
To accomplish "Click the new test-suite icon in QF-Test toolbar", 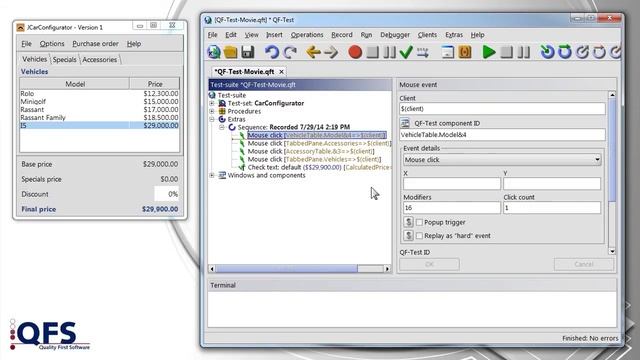I will (213, 52).
